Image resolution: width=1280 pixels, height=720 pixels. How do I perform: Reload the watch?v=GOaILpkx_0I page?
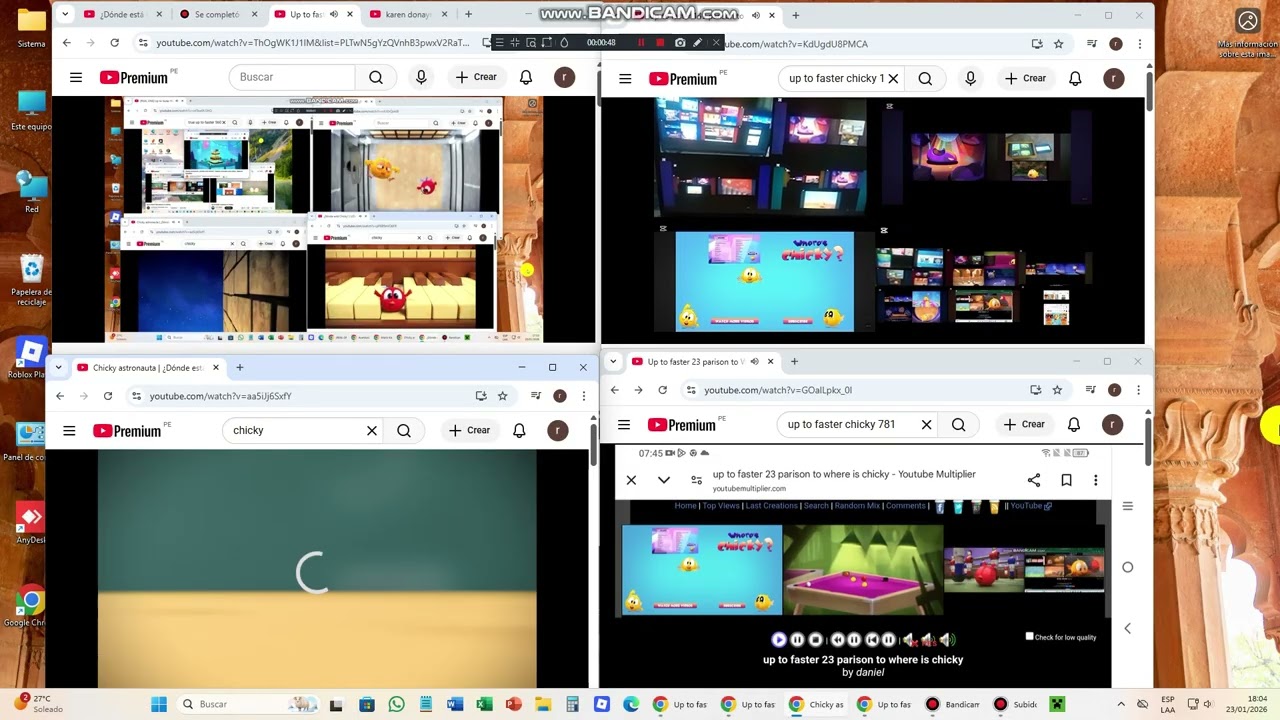(662, 390)
